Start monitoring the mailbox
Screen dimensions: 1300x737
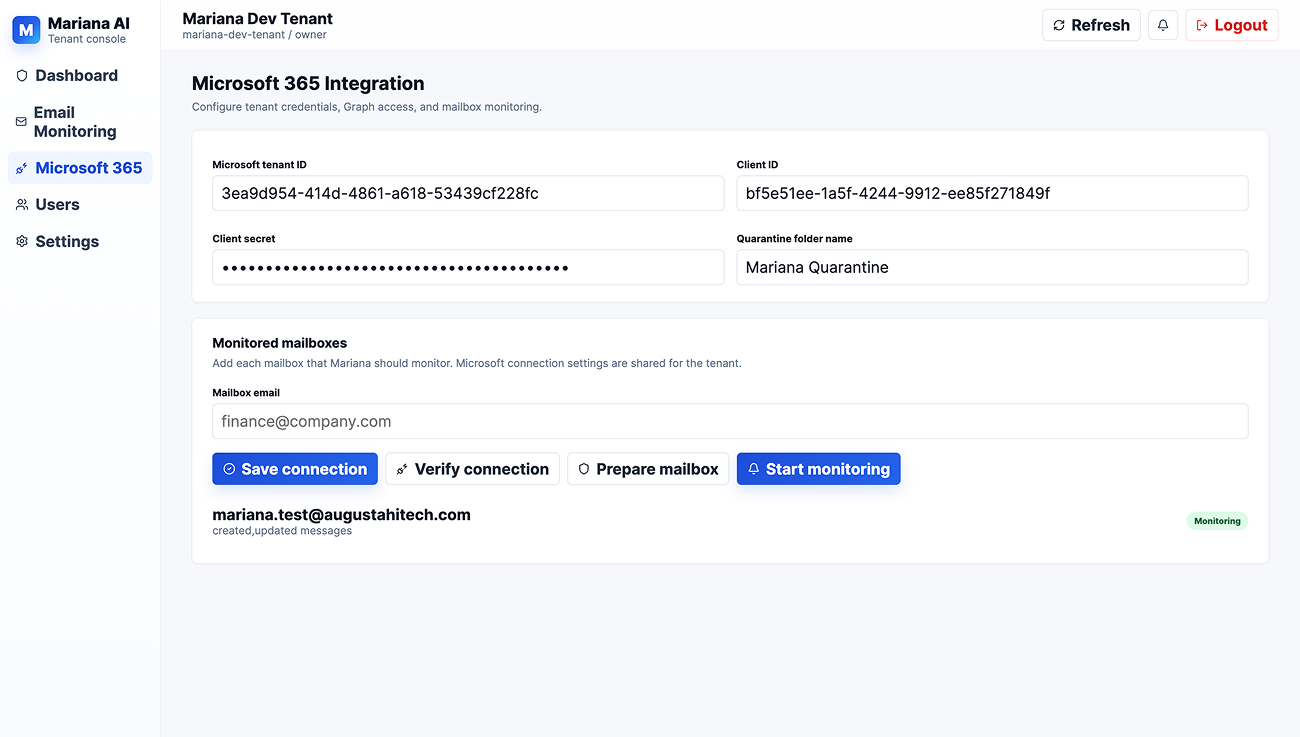coord(819,469)
